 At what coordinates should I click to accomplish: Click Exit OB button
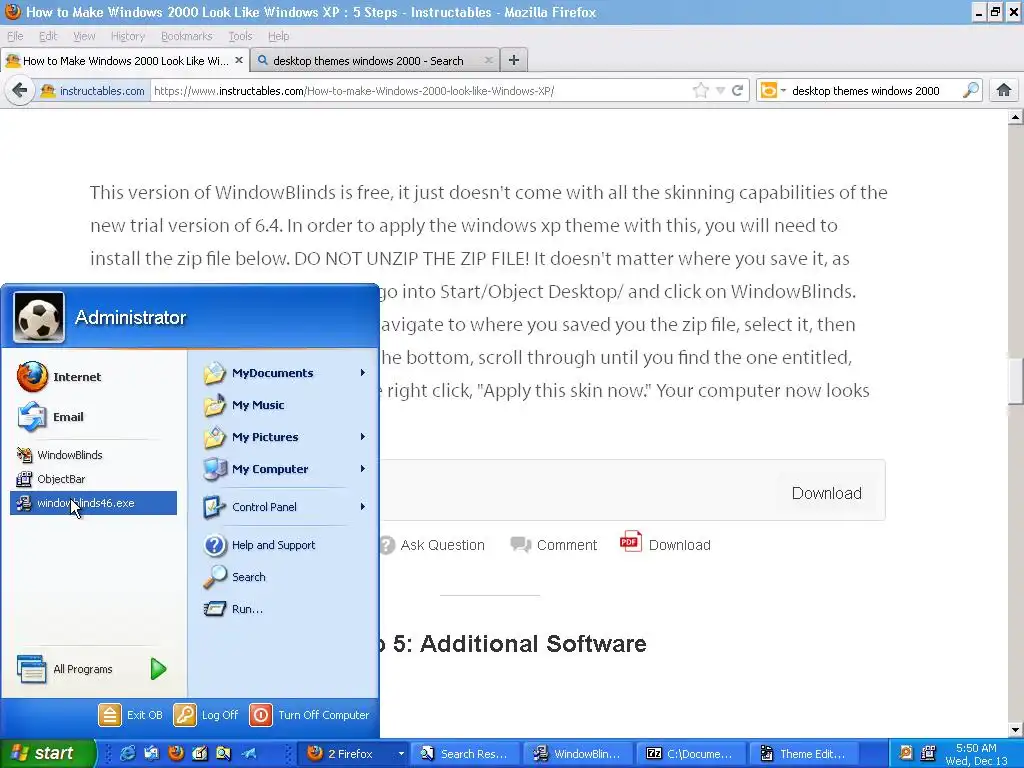pyautogui.click(x=131, y=715)
